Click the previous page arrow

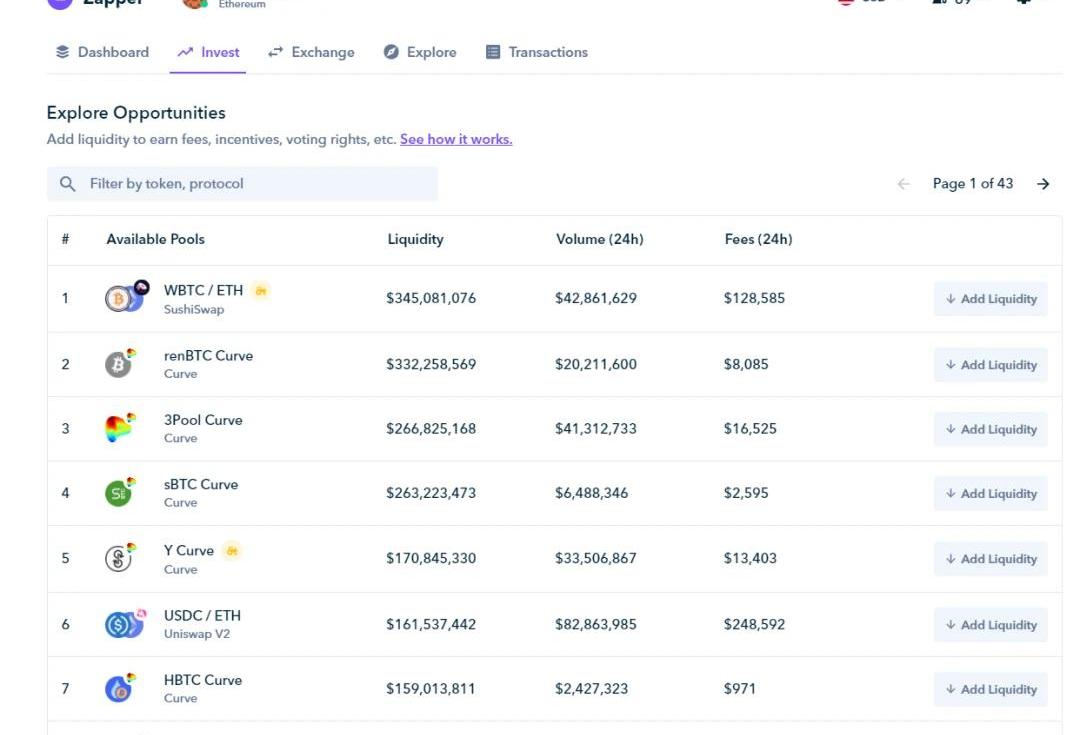(904, 184)
